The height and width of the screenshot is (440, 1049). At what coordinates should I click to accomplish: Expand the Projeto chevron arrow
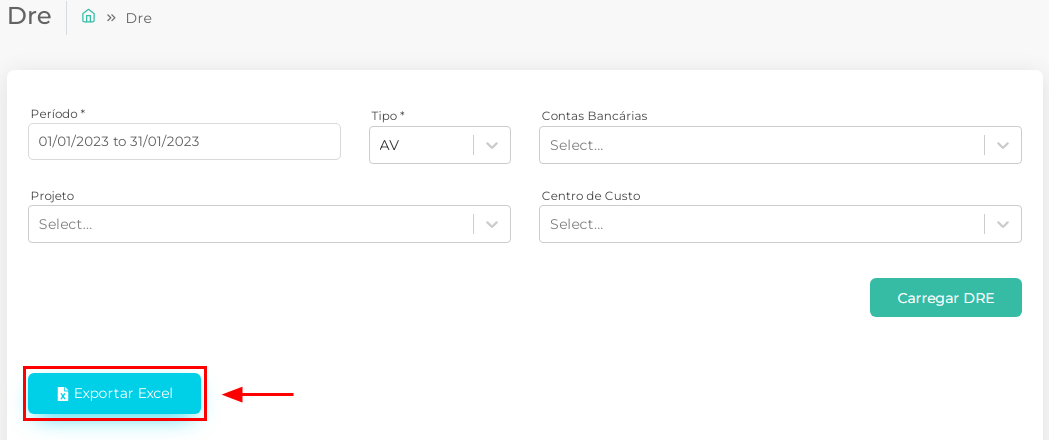492,224
